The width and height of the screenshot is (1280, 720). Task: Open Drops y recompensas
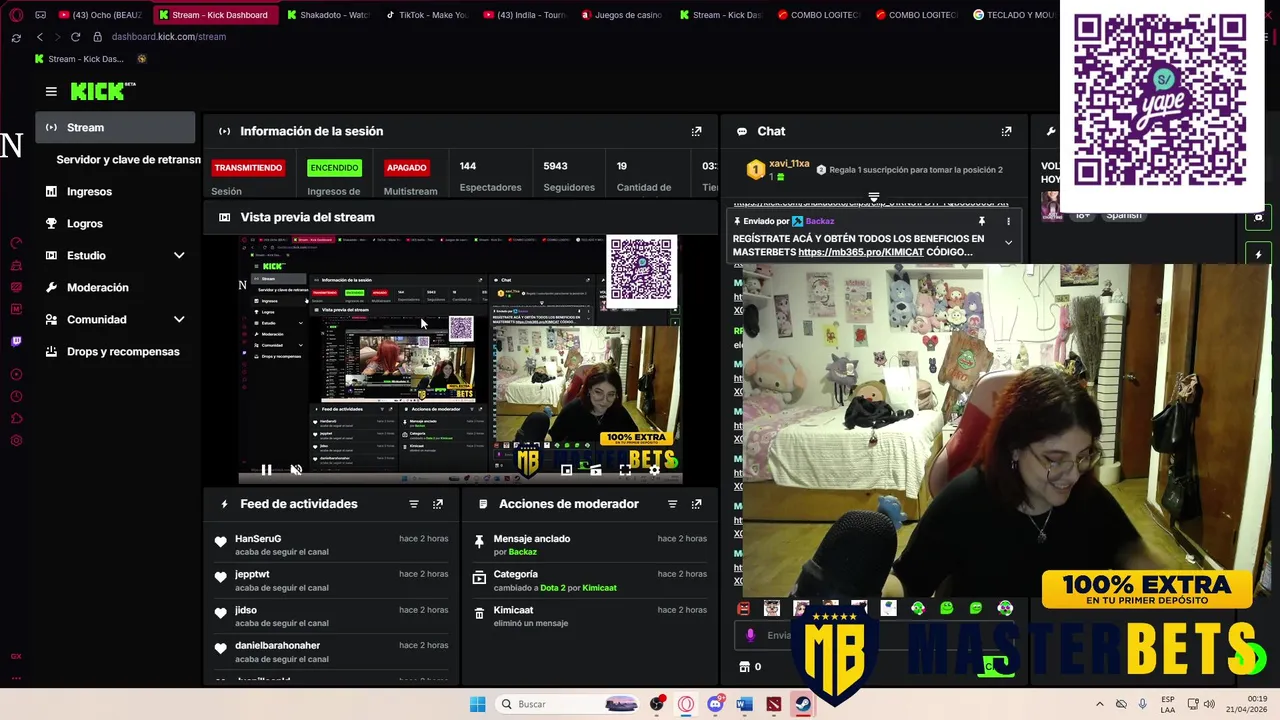115,351
